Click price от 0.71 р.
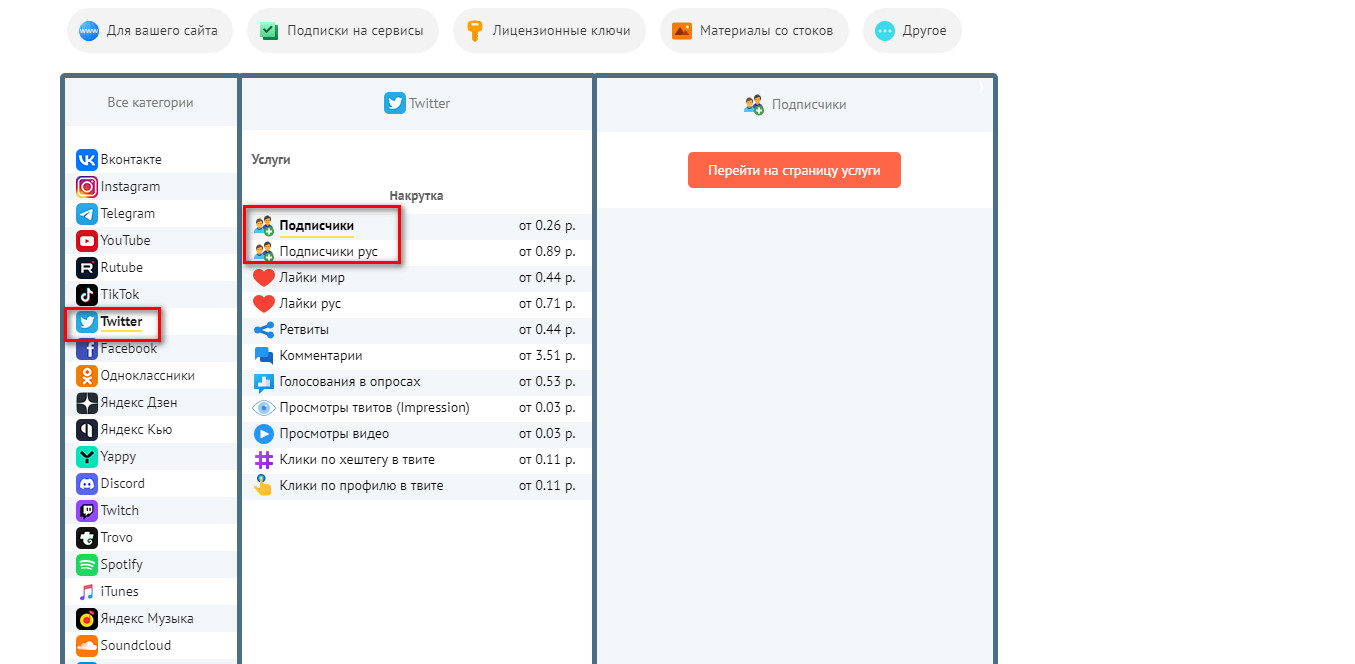1355x664 pixels. (x=547, y=304)
